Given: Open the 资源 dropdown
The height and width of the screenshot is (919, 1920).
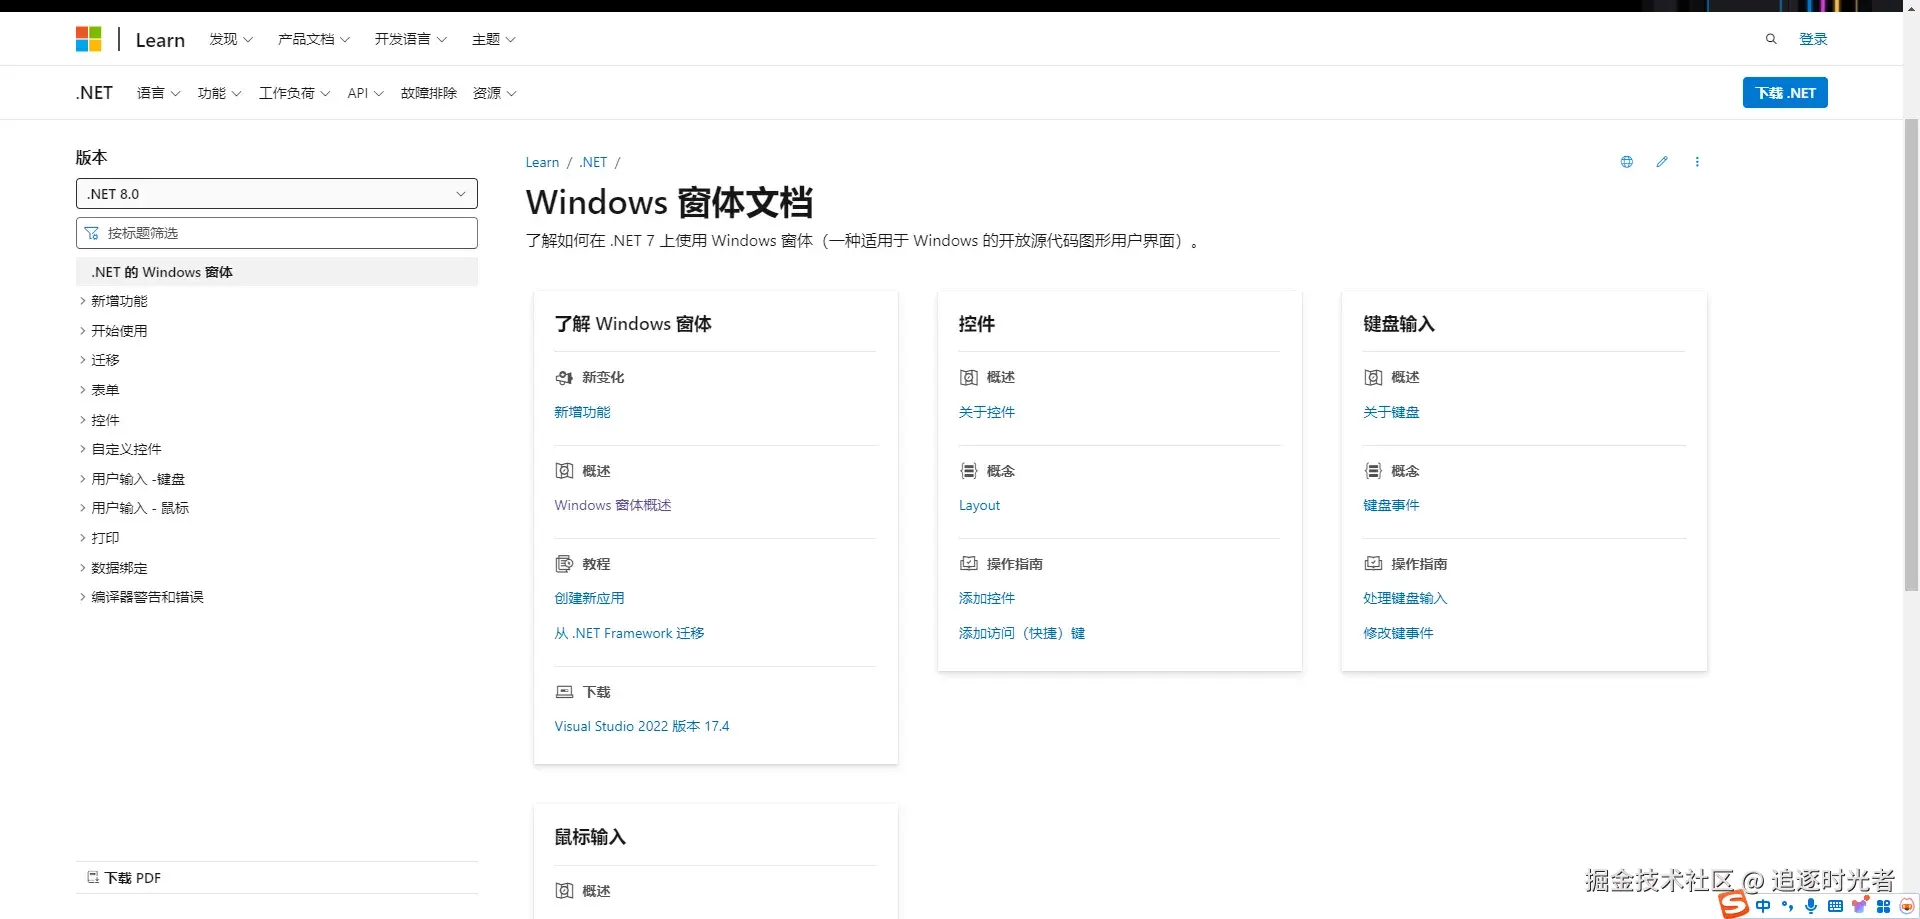Looking at the screenshot, I should point(495,93).
